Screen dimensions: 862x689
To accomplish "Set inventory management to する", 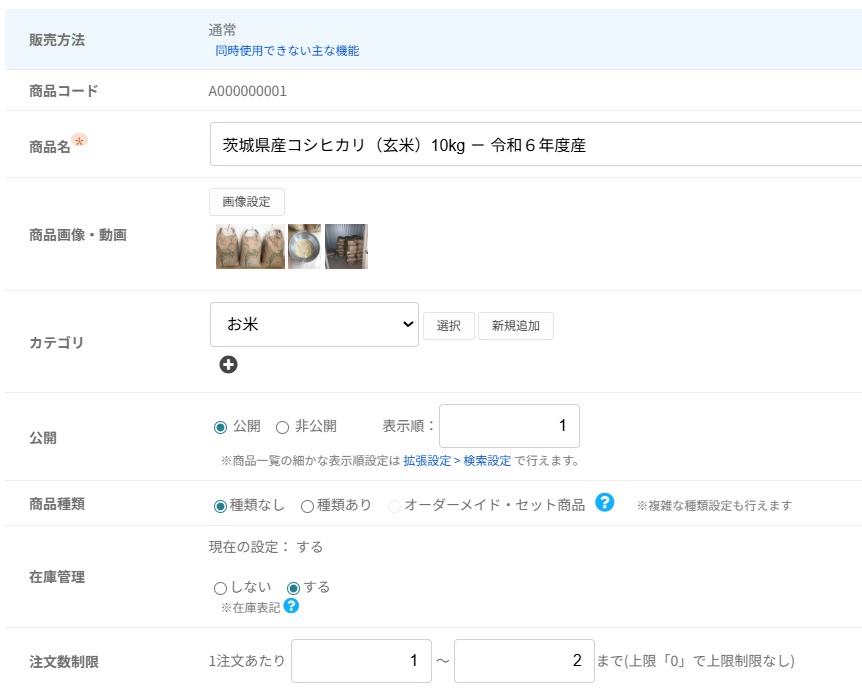I will 294,588.
